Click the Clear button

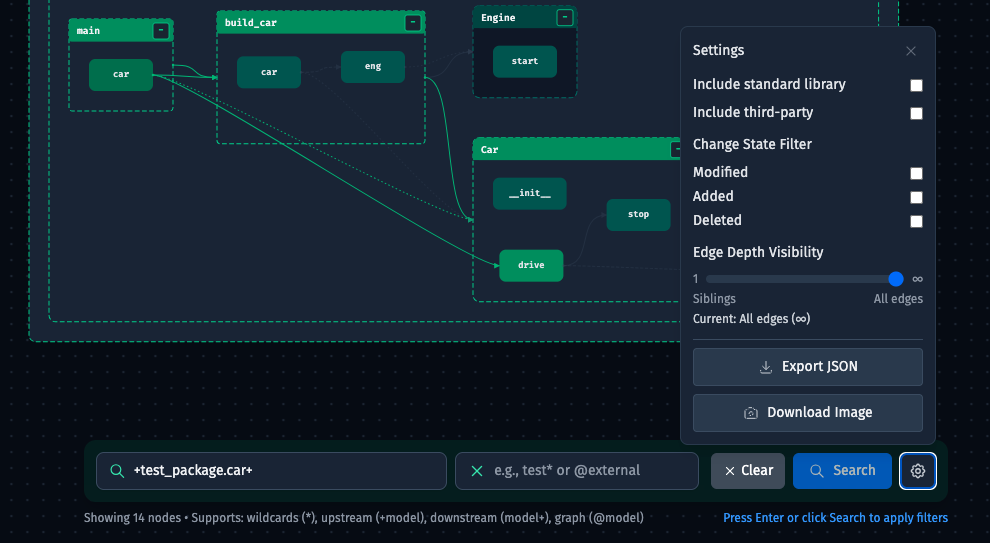point(748,471)
